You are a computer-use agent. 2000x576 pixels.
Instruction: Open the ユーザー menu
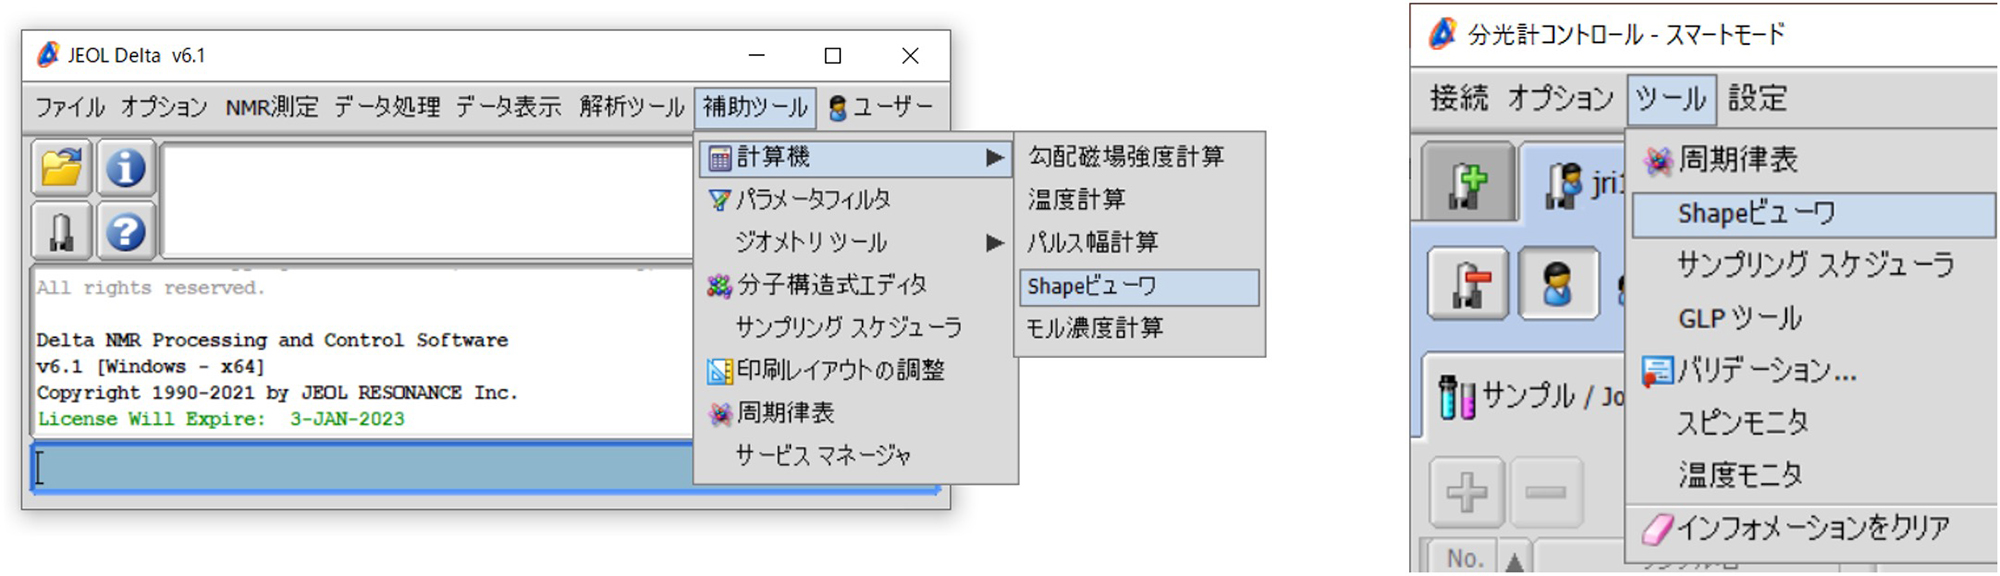click(x=881, y=107)
